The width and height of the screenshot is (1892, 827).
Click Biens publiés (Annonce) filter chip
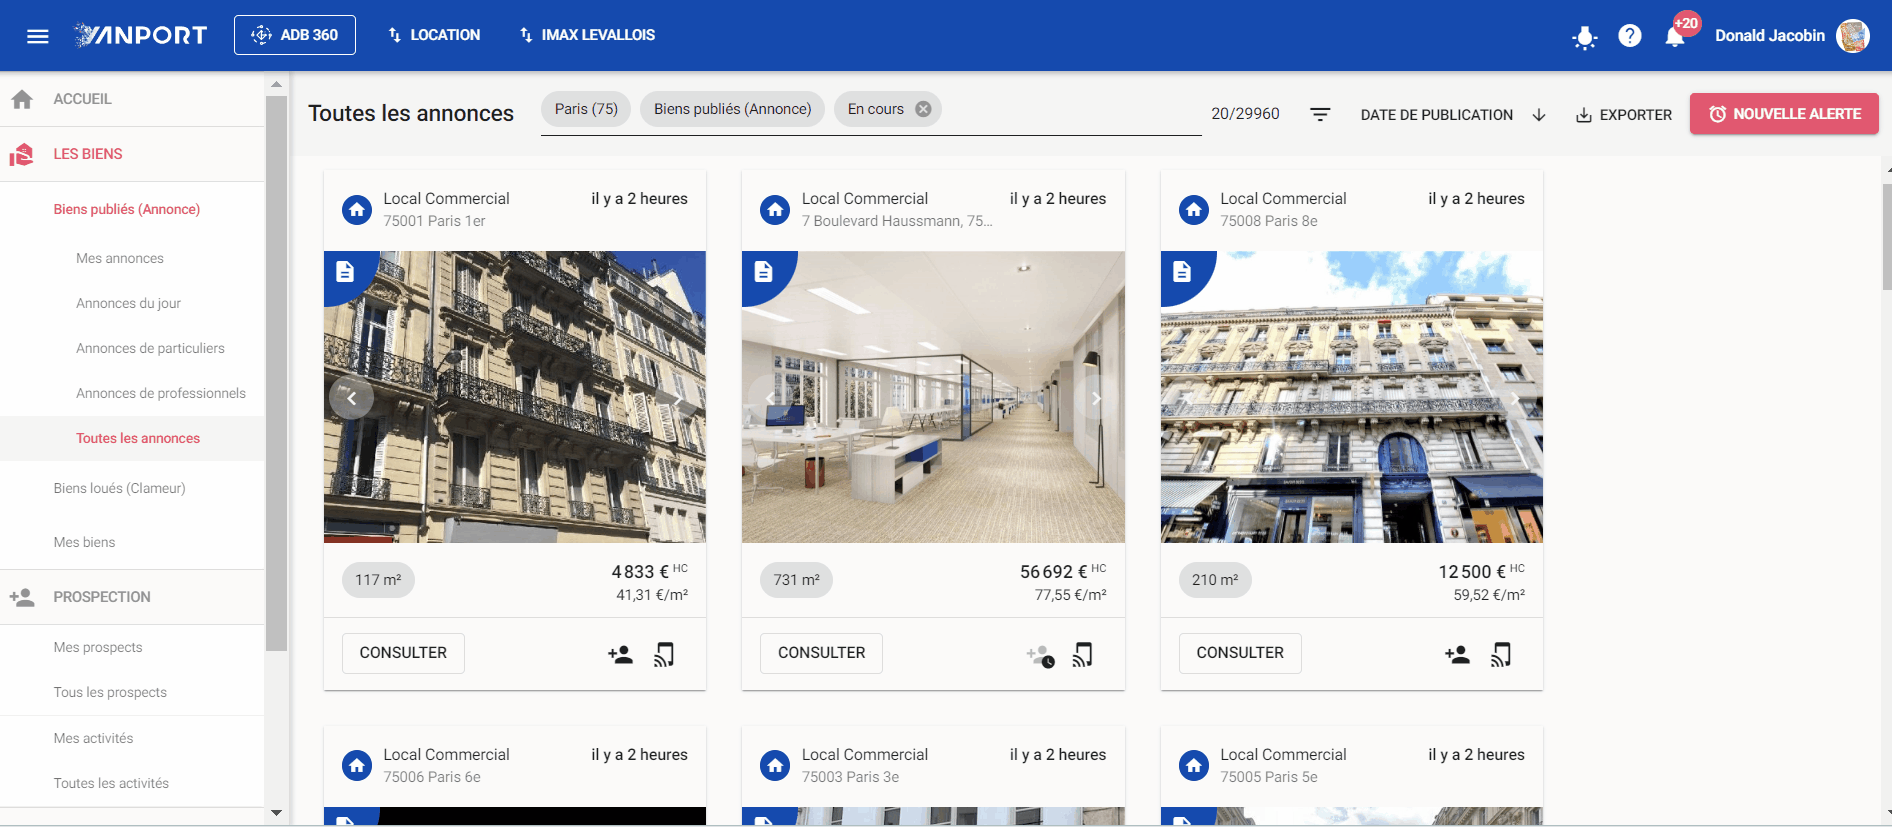click(733, 109)
